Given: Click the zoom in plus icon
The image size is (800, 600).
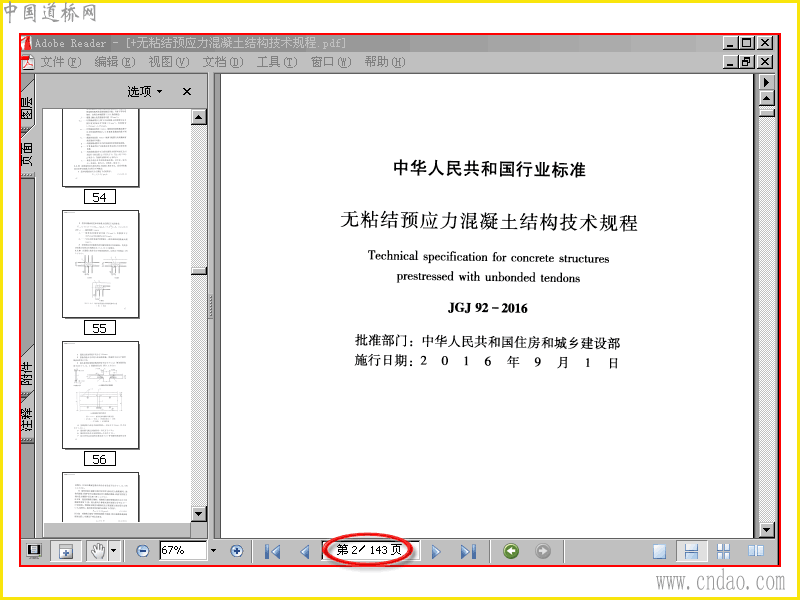Looking at the screenshot, I should (x=236, y=551).
